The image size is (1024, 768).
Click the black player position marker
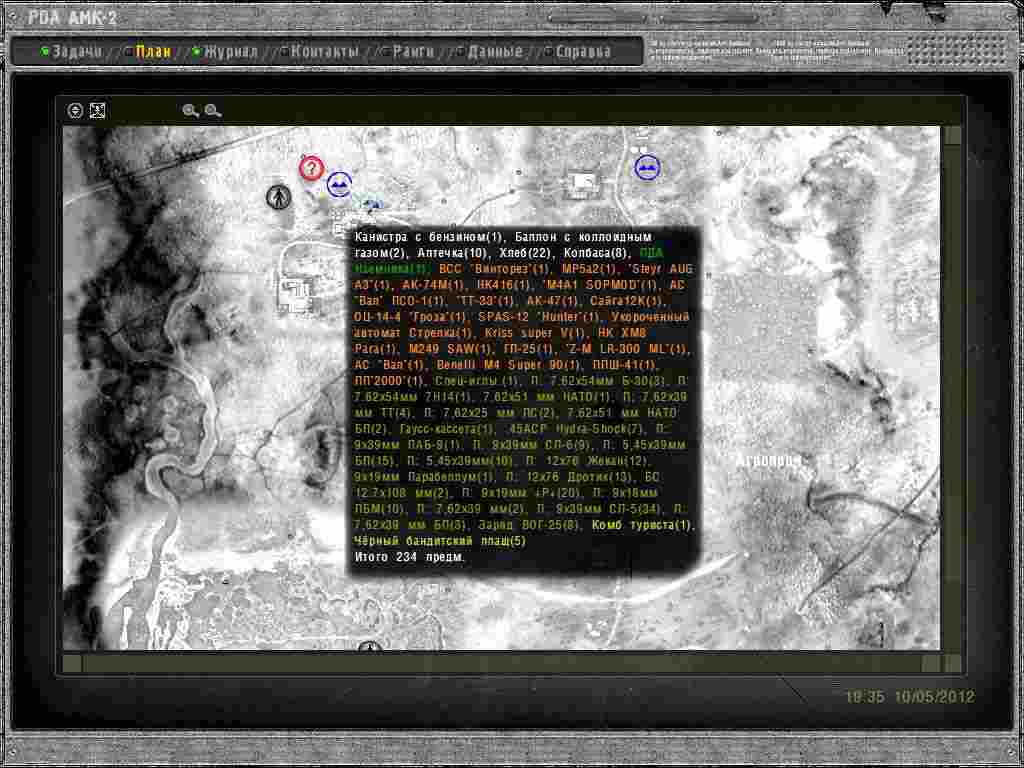click(x=279, y=197)
